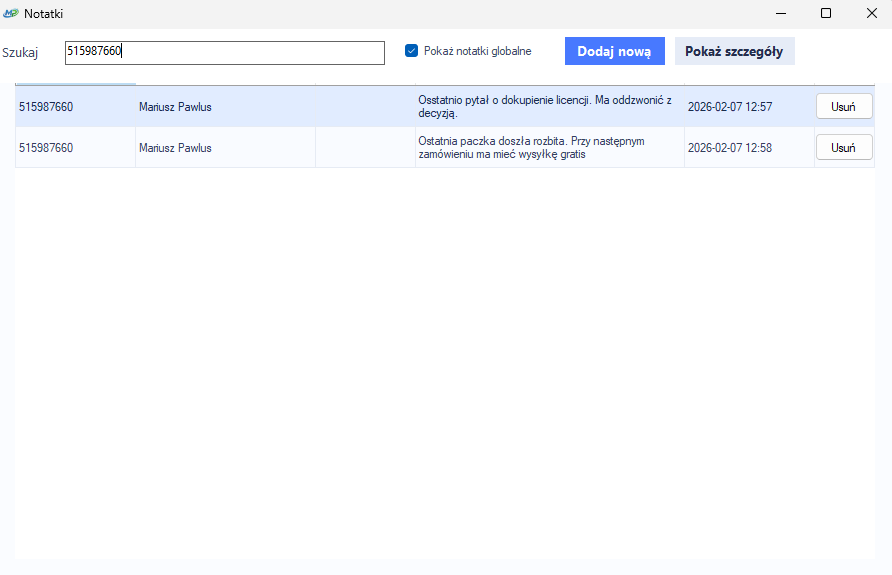Viewport: 892px width, 575px height.
Task: Delete the note dated 2026-02-07 12:57
Action: (844, 107)
